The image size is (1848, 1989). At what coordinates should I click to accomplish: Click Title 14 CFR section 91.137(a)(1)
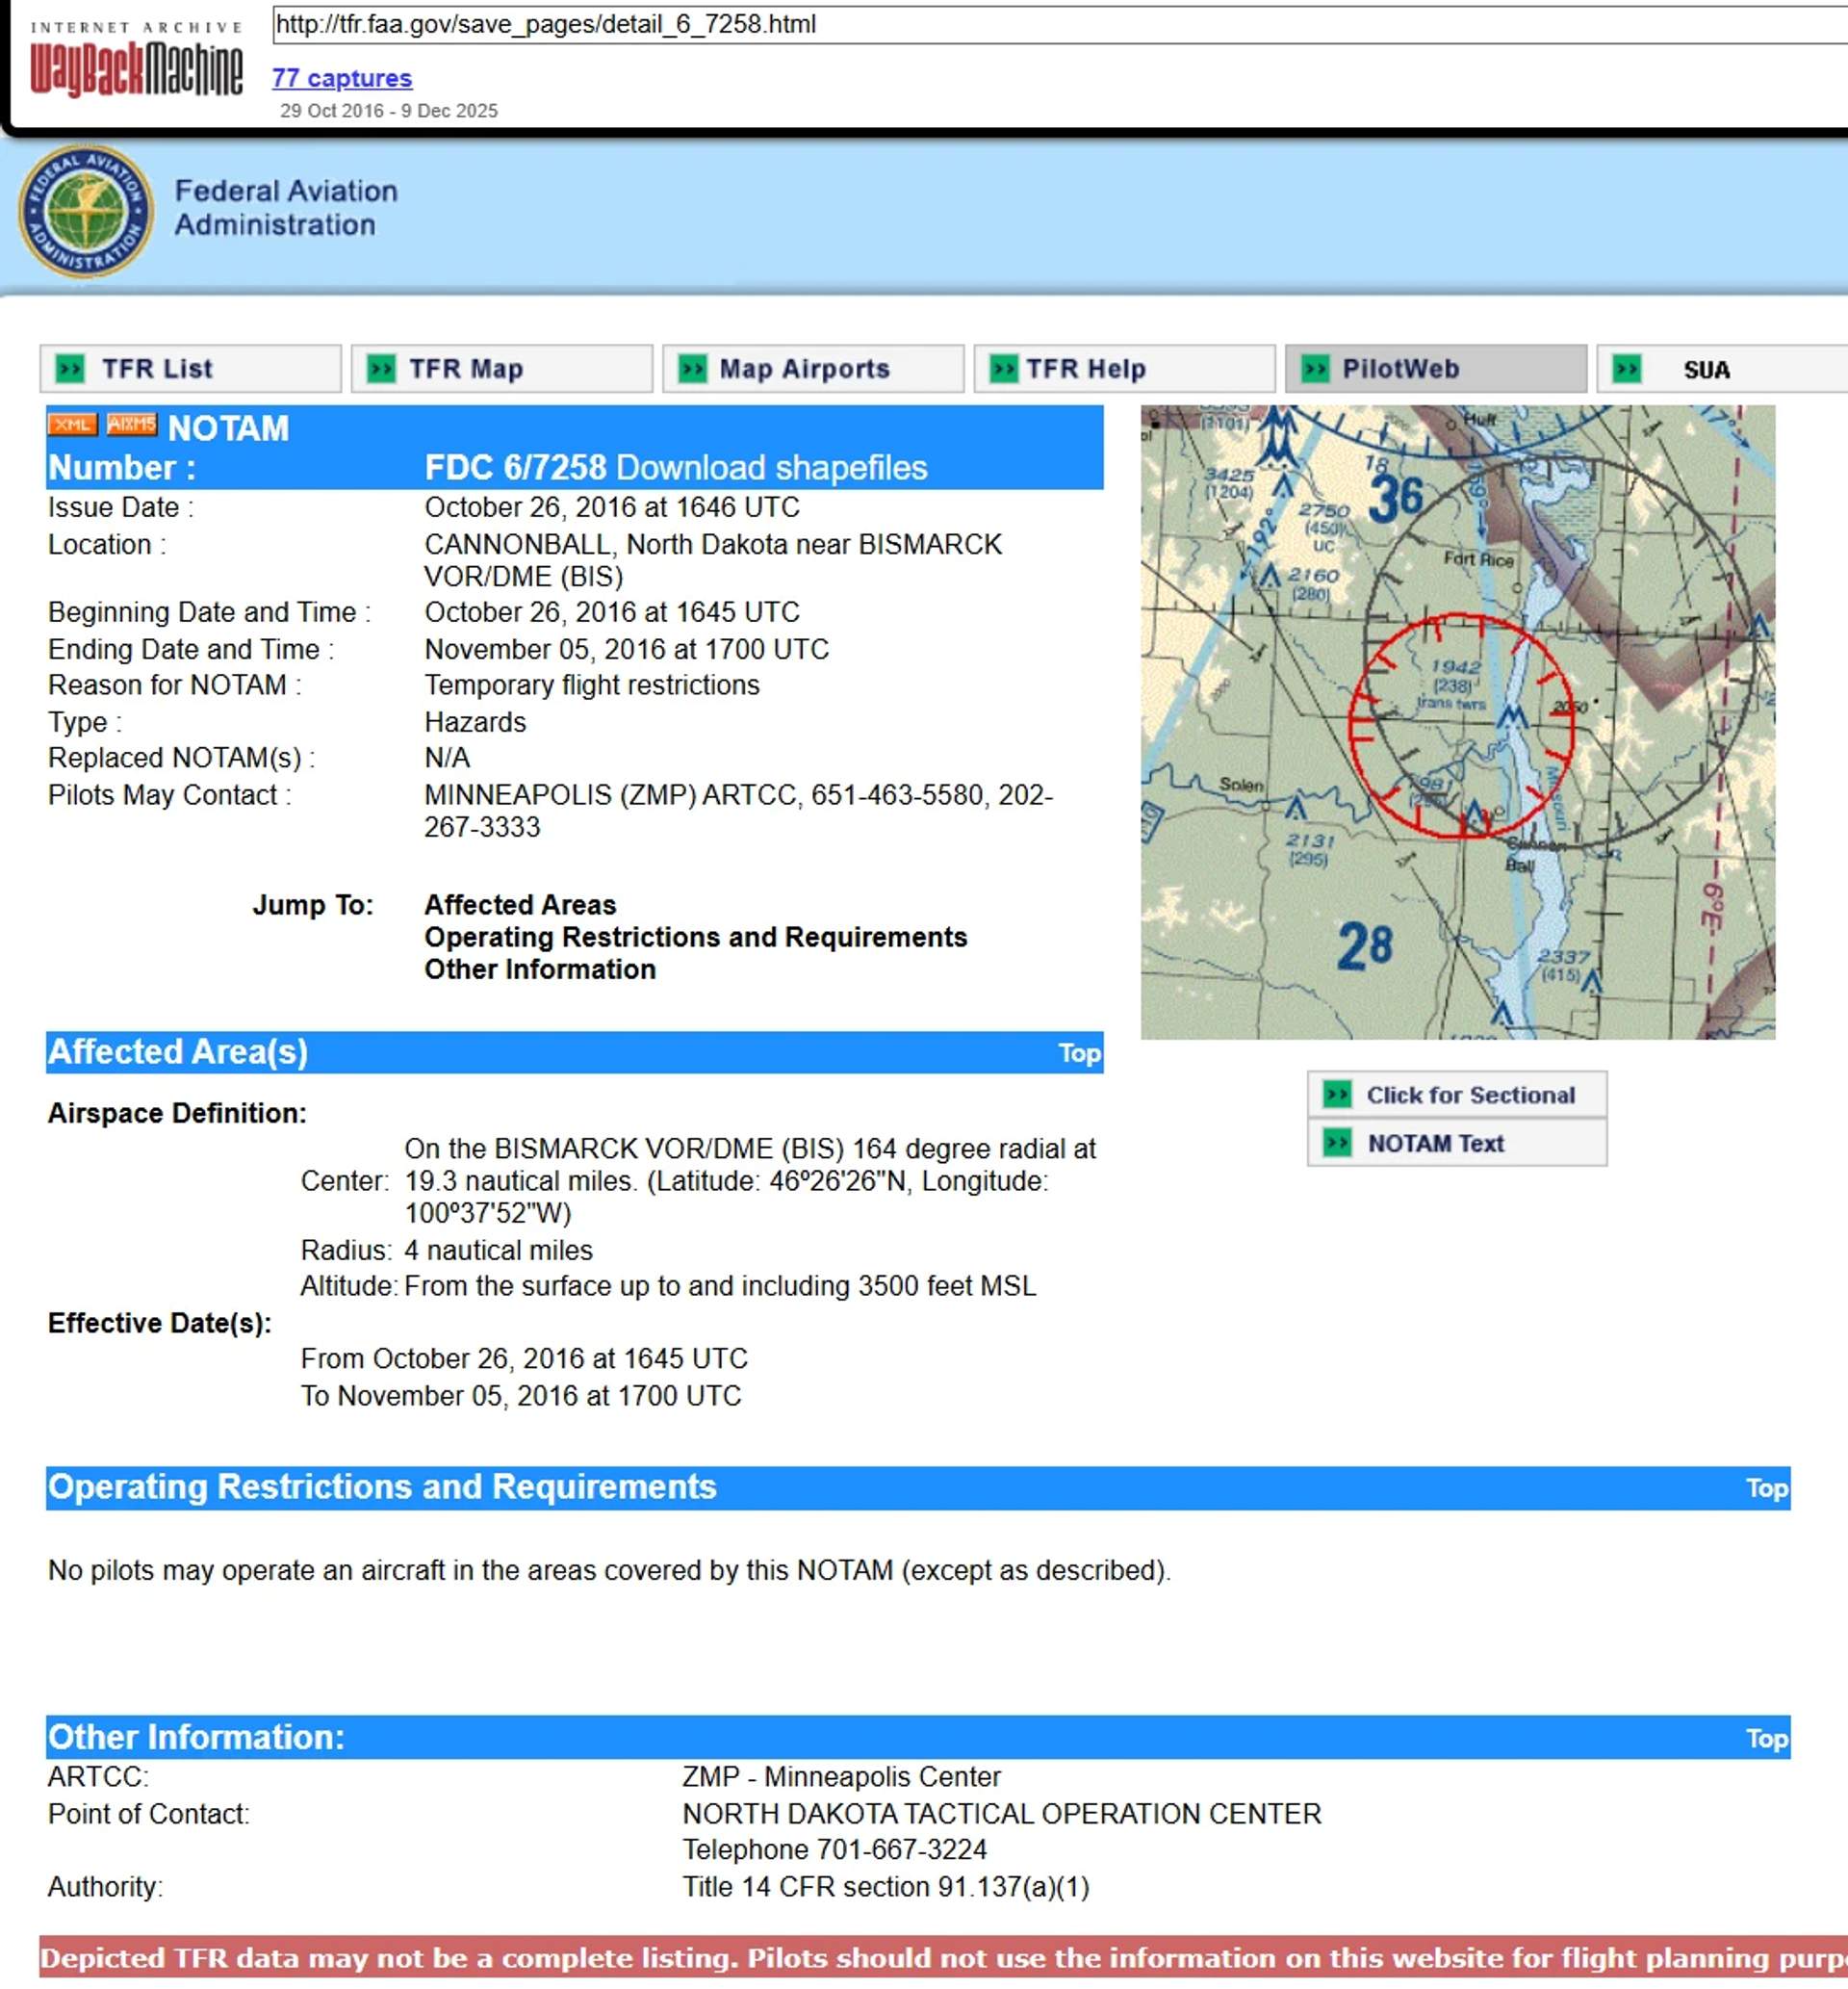coord(886,1887)
